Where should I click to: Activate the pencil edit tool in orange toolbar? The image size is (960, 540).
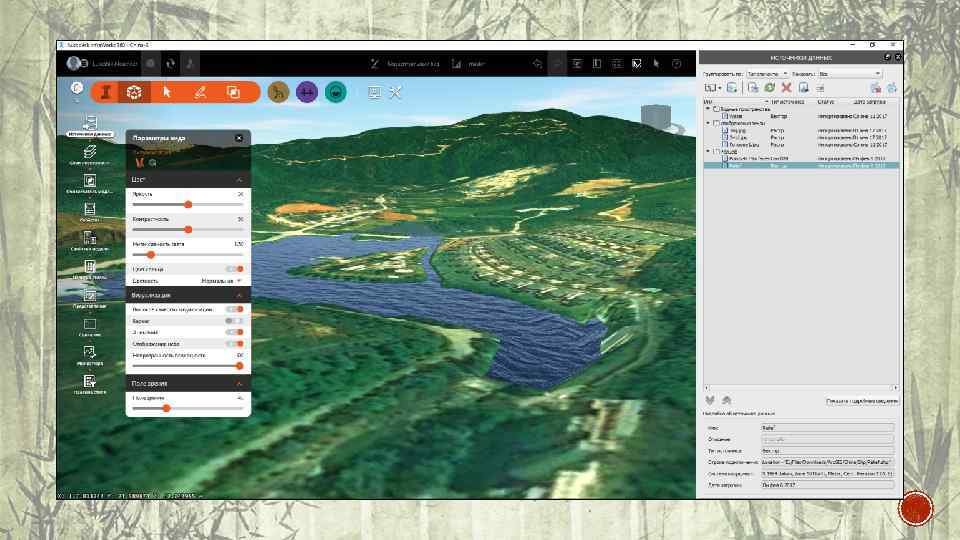click(x=200, y=92)
